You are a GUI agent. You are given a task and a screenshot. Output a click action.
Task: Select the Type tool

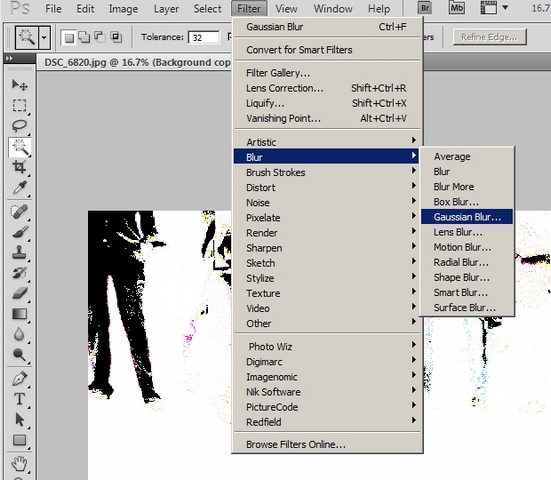point(19,399)
